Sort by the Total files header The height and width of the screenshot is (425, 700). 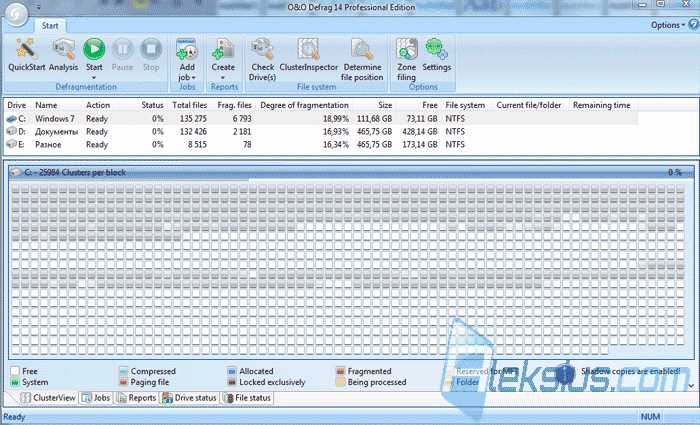point(190,105)
